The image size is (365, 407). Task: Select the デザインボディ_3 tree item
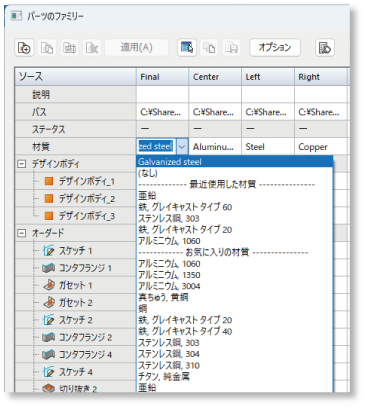pyautogui.click(x=87, y=216)
